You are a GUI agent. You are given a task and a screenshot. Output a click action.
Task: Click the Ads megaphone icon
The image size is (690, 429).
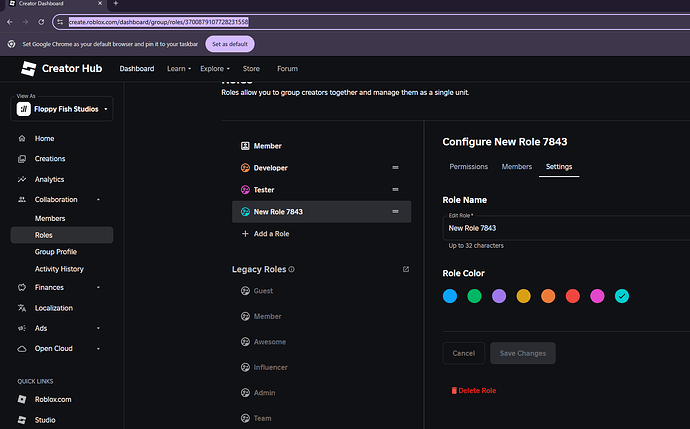[22, 328]
